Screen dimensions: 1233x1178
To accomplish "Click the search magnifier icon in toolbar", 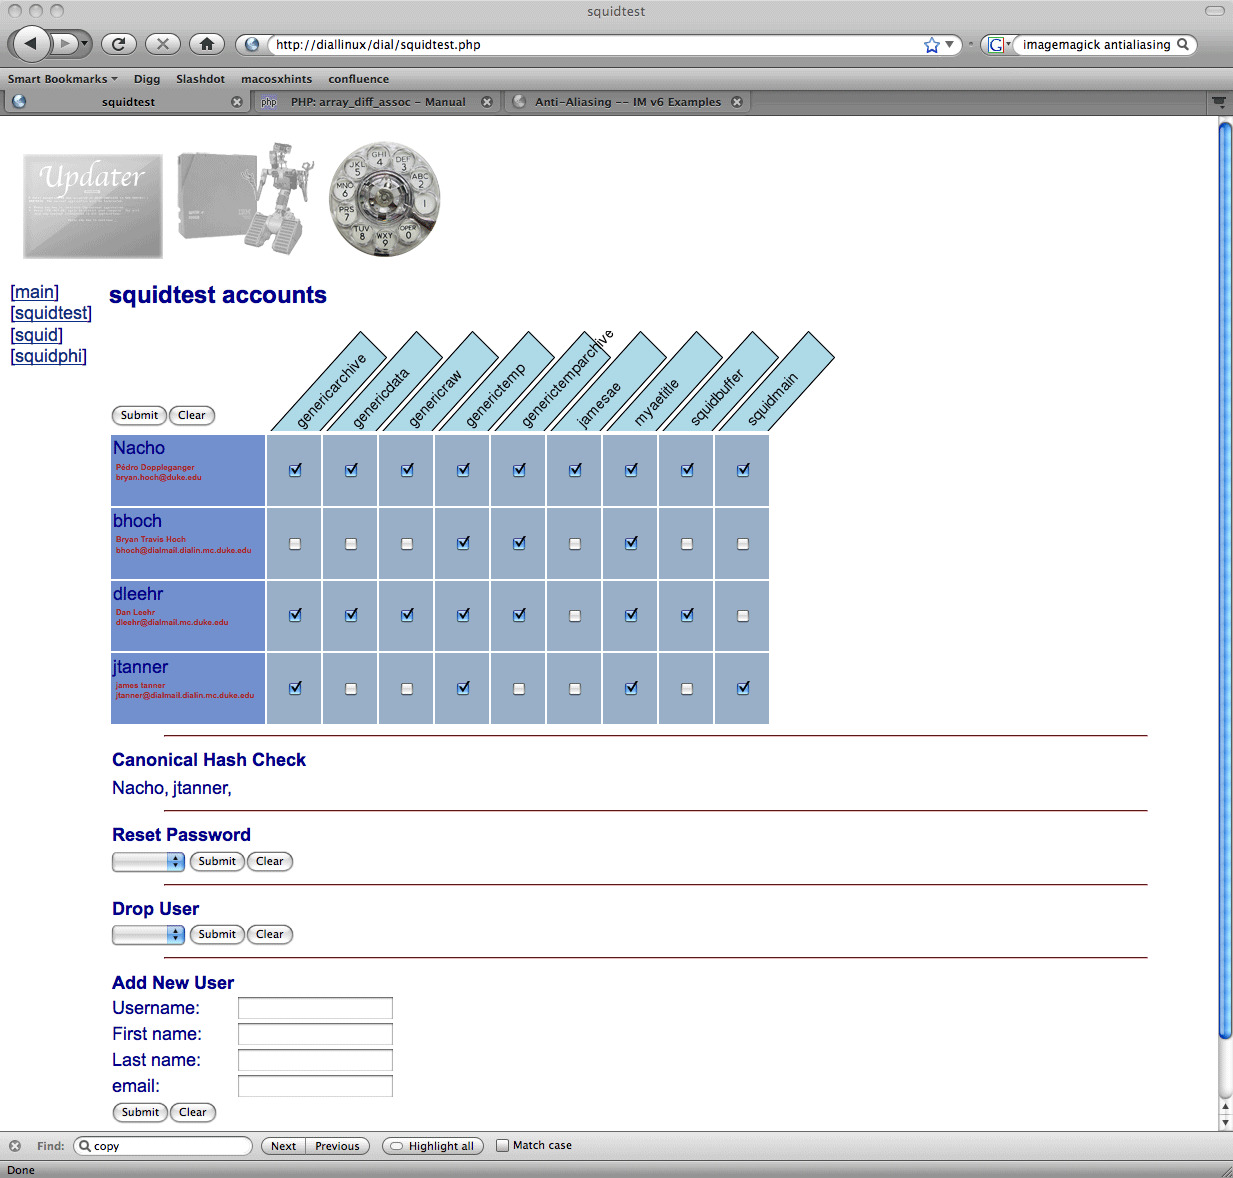I will (1183, 44).
